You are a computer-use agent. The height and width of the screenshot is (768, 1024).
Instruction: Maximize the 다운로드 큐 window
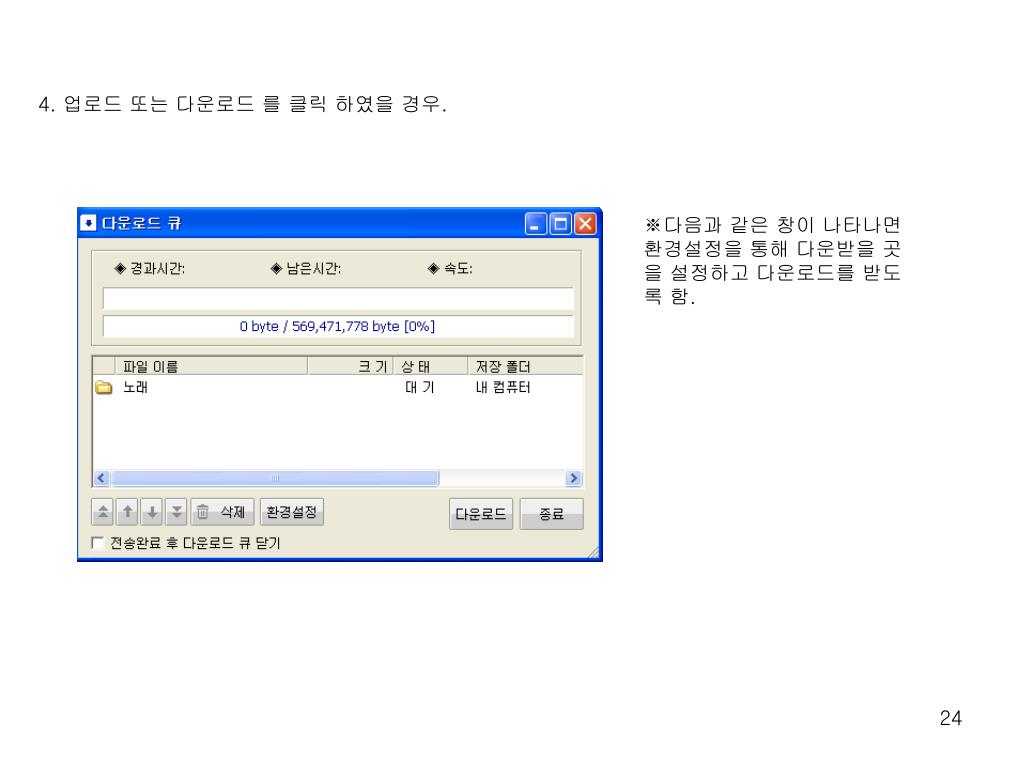(x=560, y=224)
